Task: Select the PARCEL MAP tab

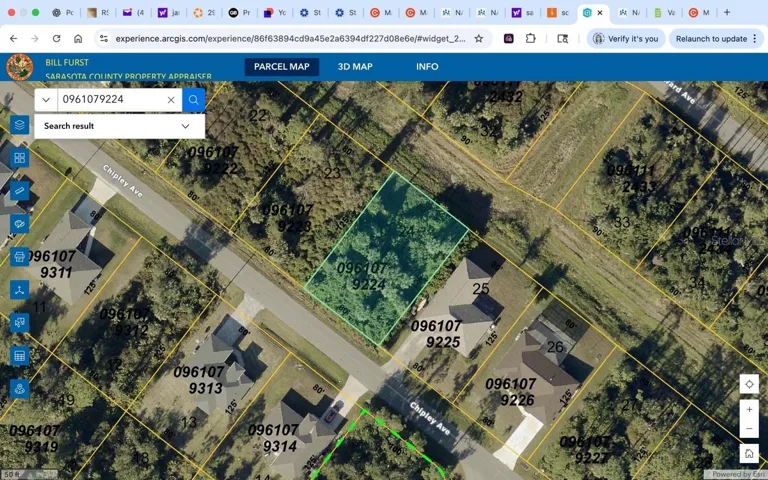Action: (x=281, y=67)
